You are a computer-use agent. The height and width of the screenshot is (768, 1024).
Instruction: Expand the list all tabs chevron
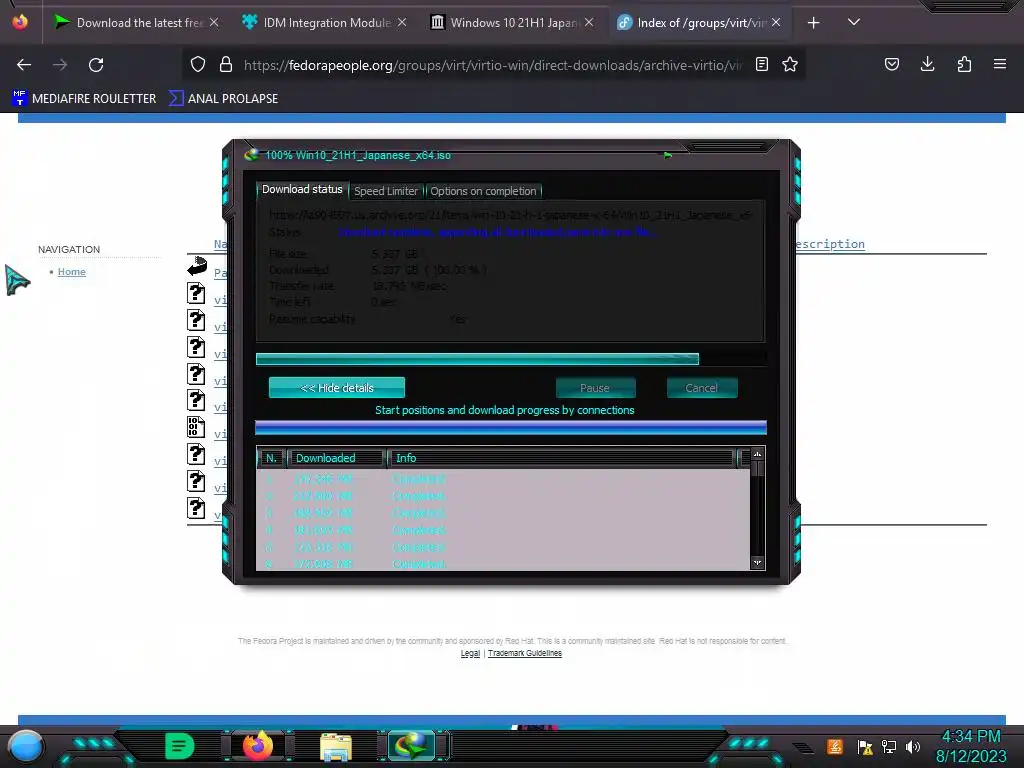(x=854, y=22)
